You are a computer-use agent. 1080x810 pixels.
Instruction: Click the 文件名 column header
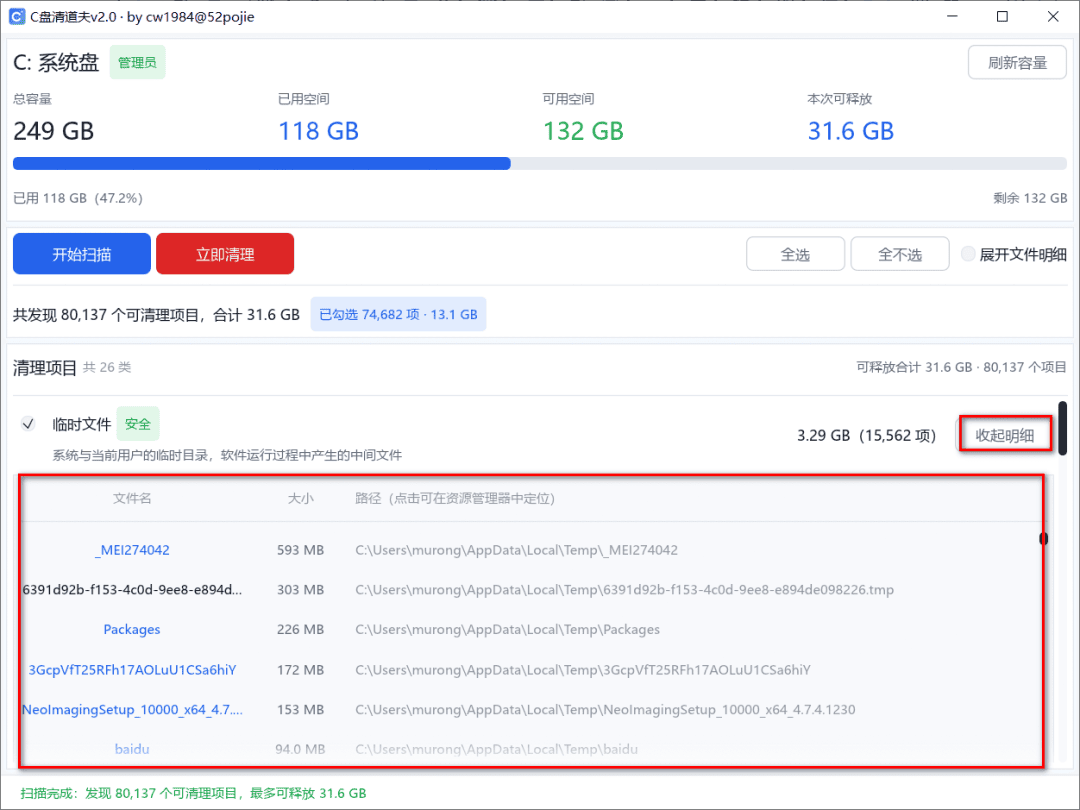tap(132, 498)
